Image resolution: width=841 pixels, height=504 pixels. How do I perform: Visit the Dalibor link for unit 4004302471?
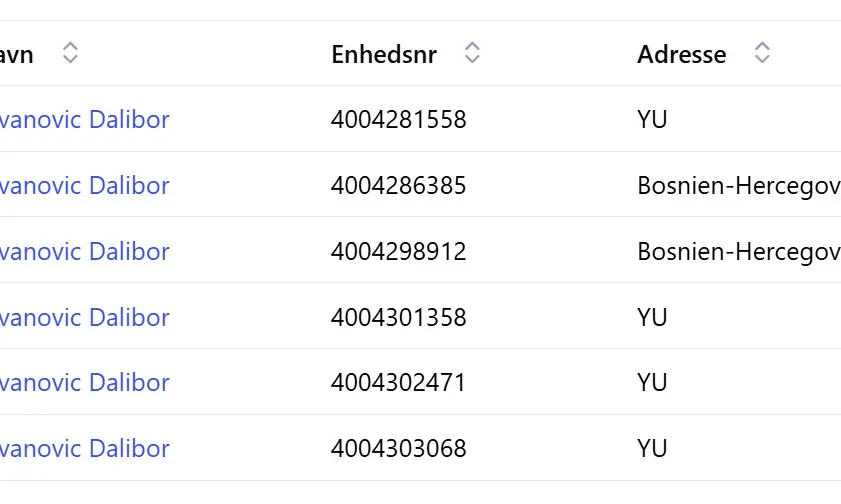click(85, 383)
